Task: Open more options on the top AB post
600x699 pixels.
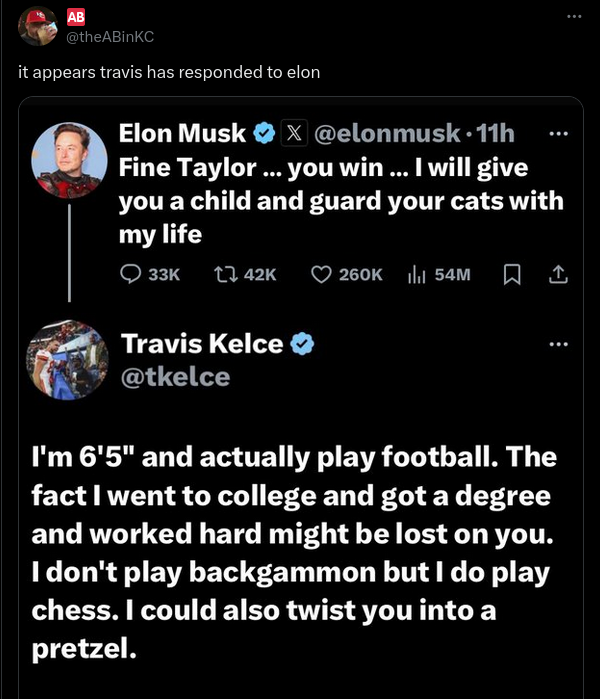Action: coord(572,17)
